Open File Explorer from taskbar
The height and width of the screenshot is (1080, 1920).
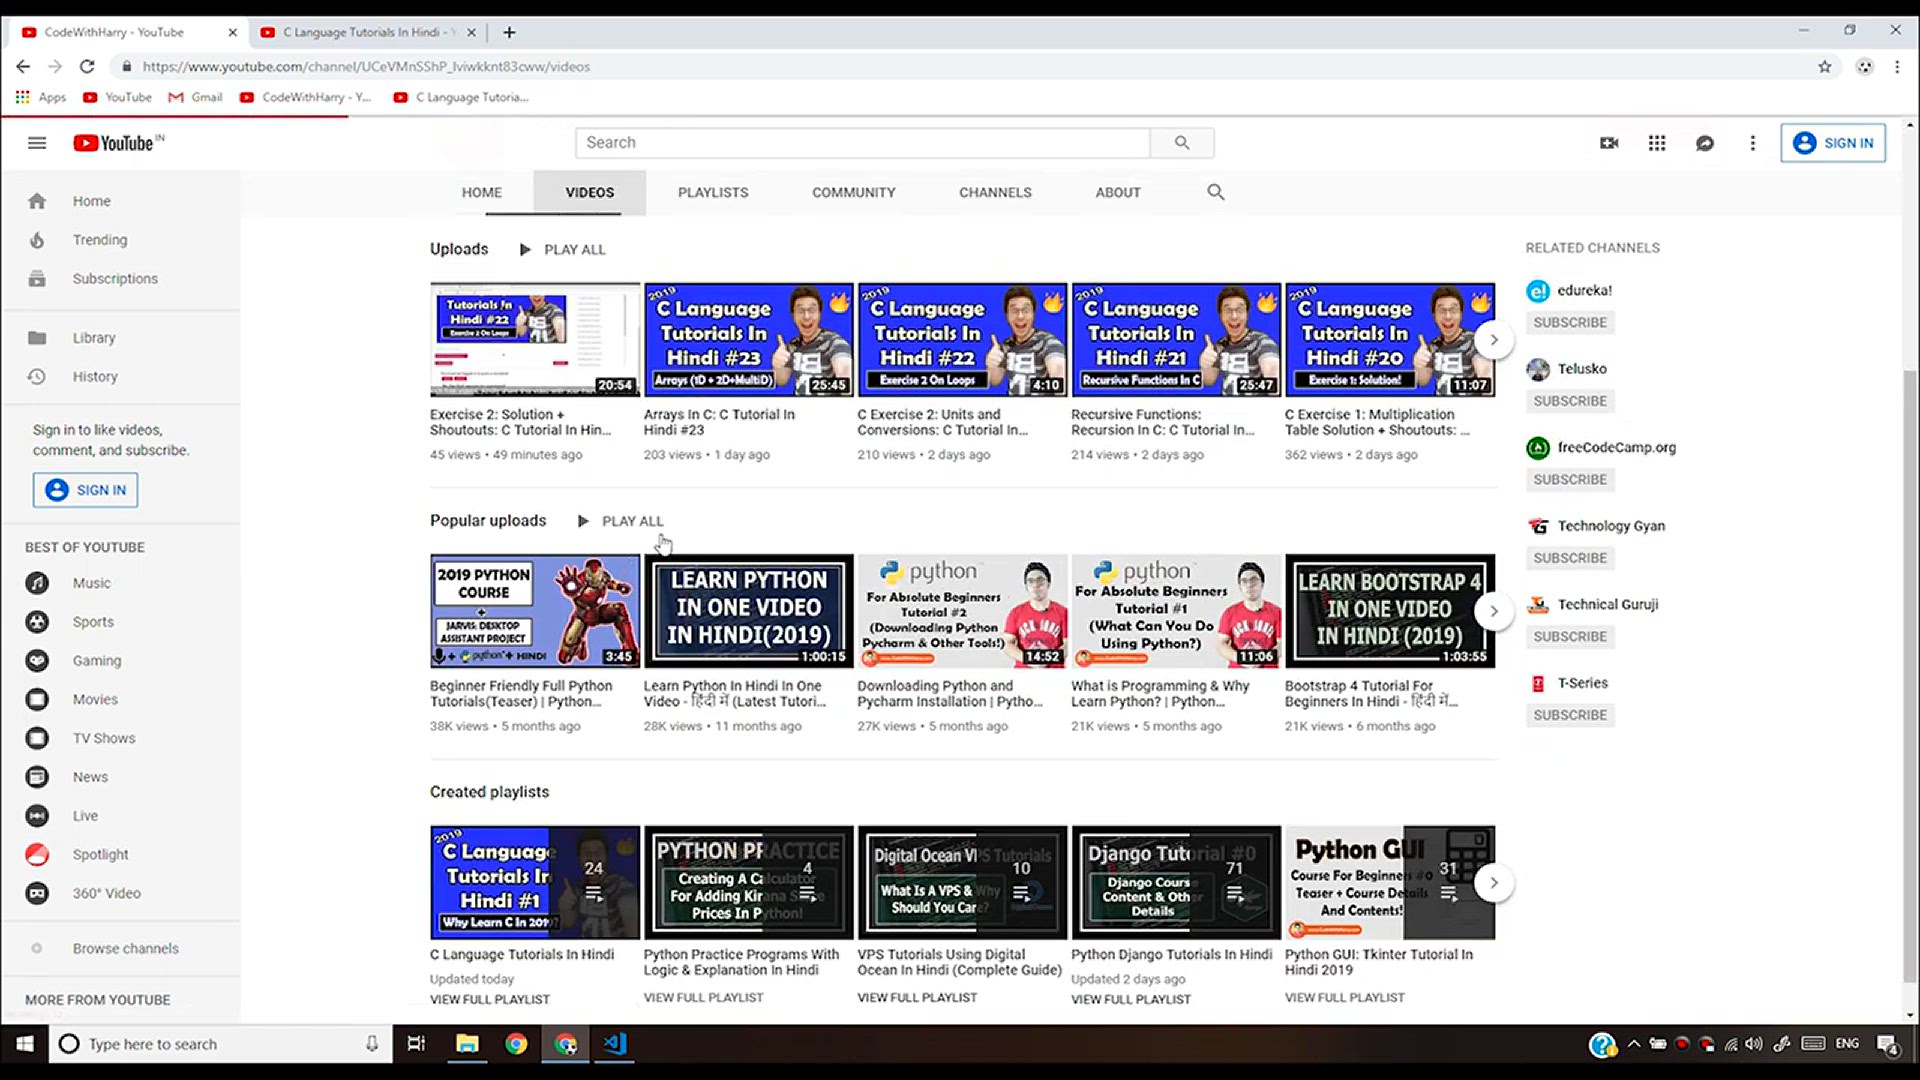[x=467, y=1044]
